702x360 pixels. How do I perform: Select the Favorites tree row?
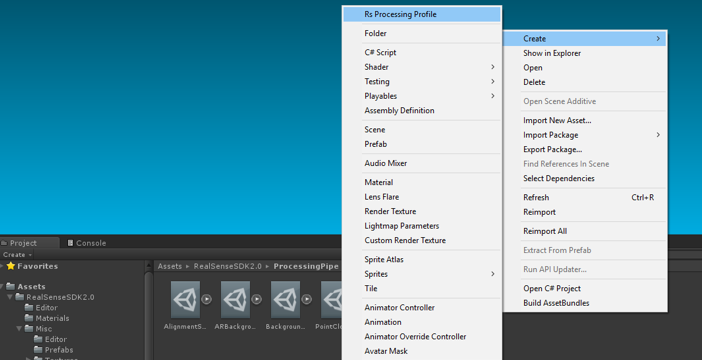72,266
